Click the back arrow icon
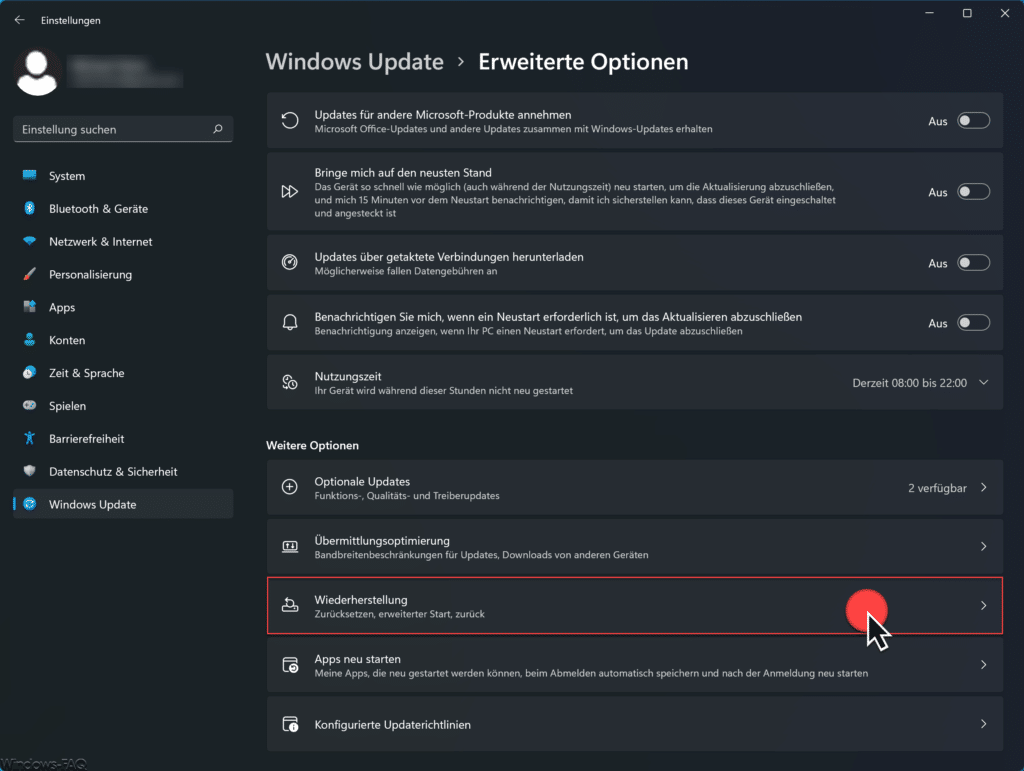 20,20
